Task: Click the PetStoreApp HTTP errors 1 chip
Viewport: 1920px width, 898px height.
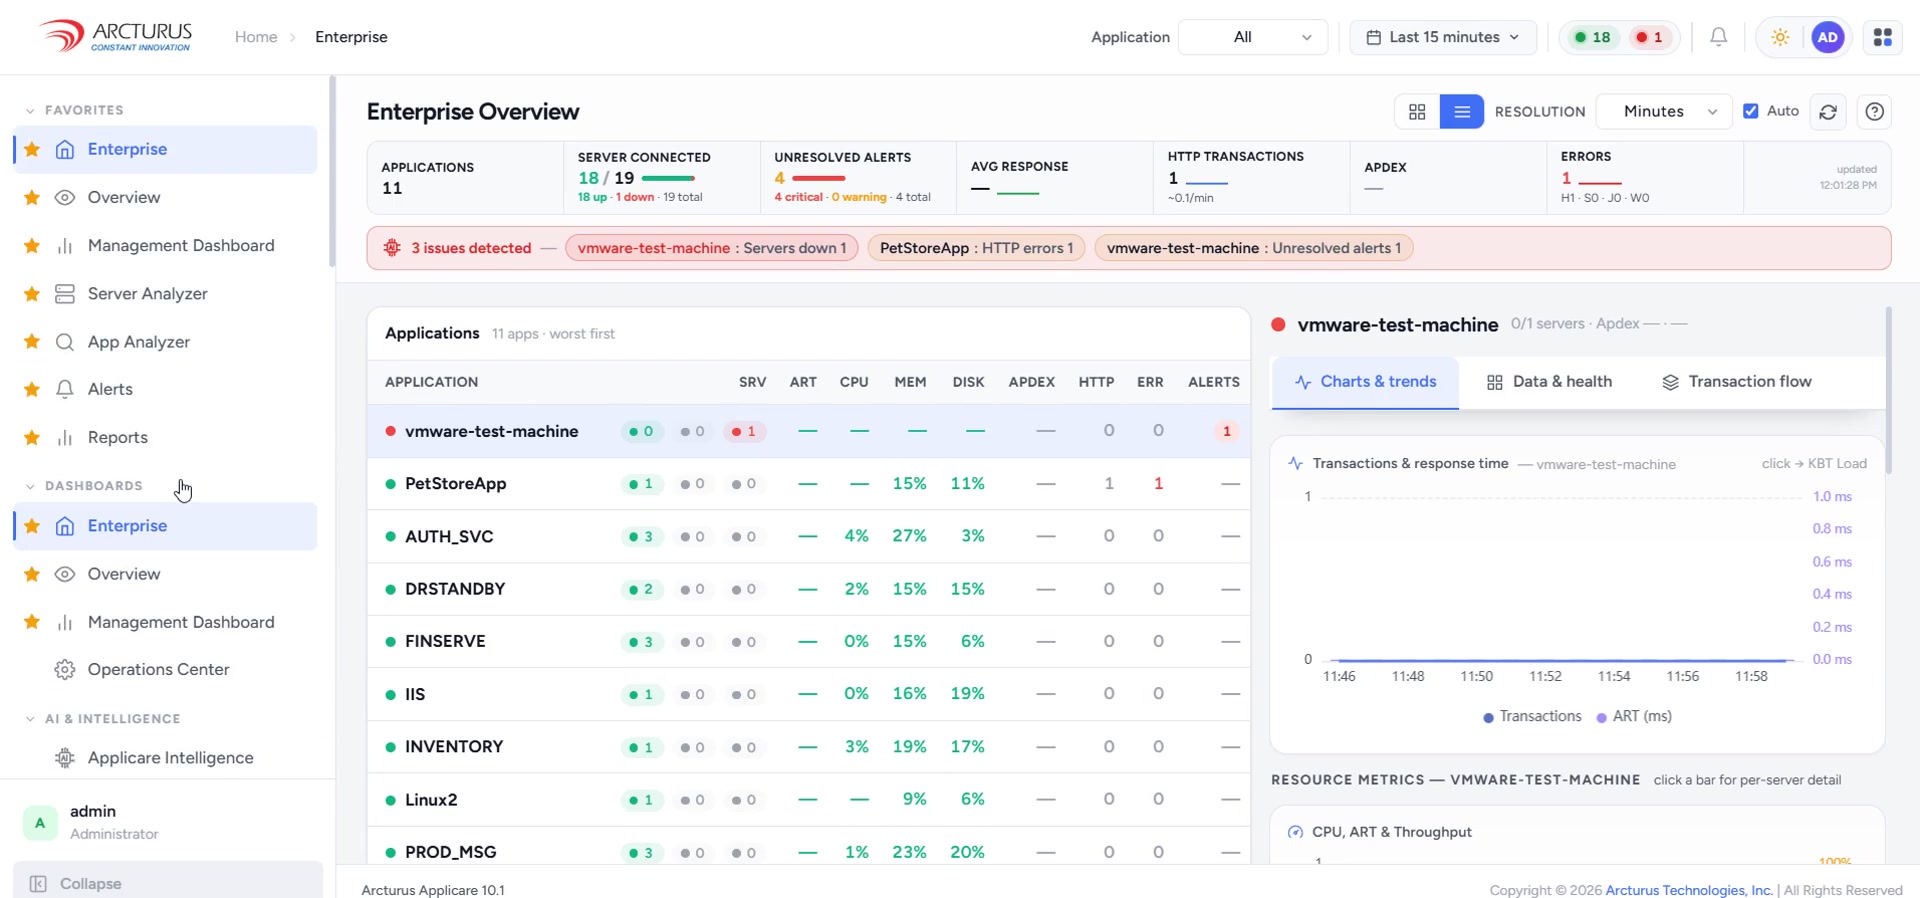Action: pos(977,248)
